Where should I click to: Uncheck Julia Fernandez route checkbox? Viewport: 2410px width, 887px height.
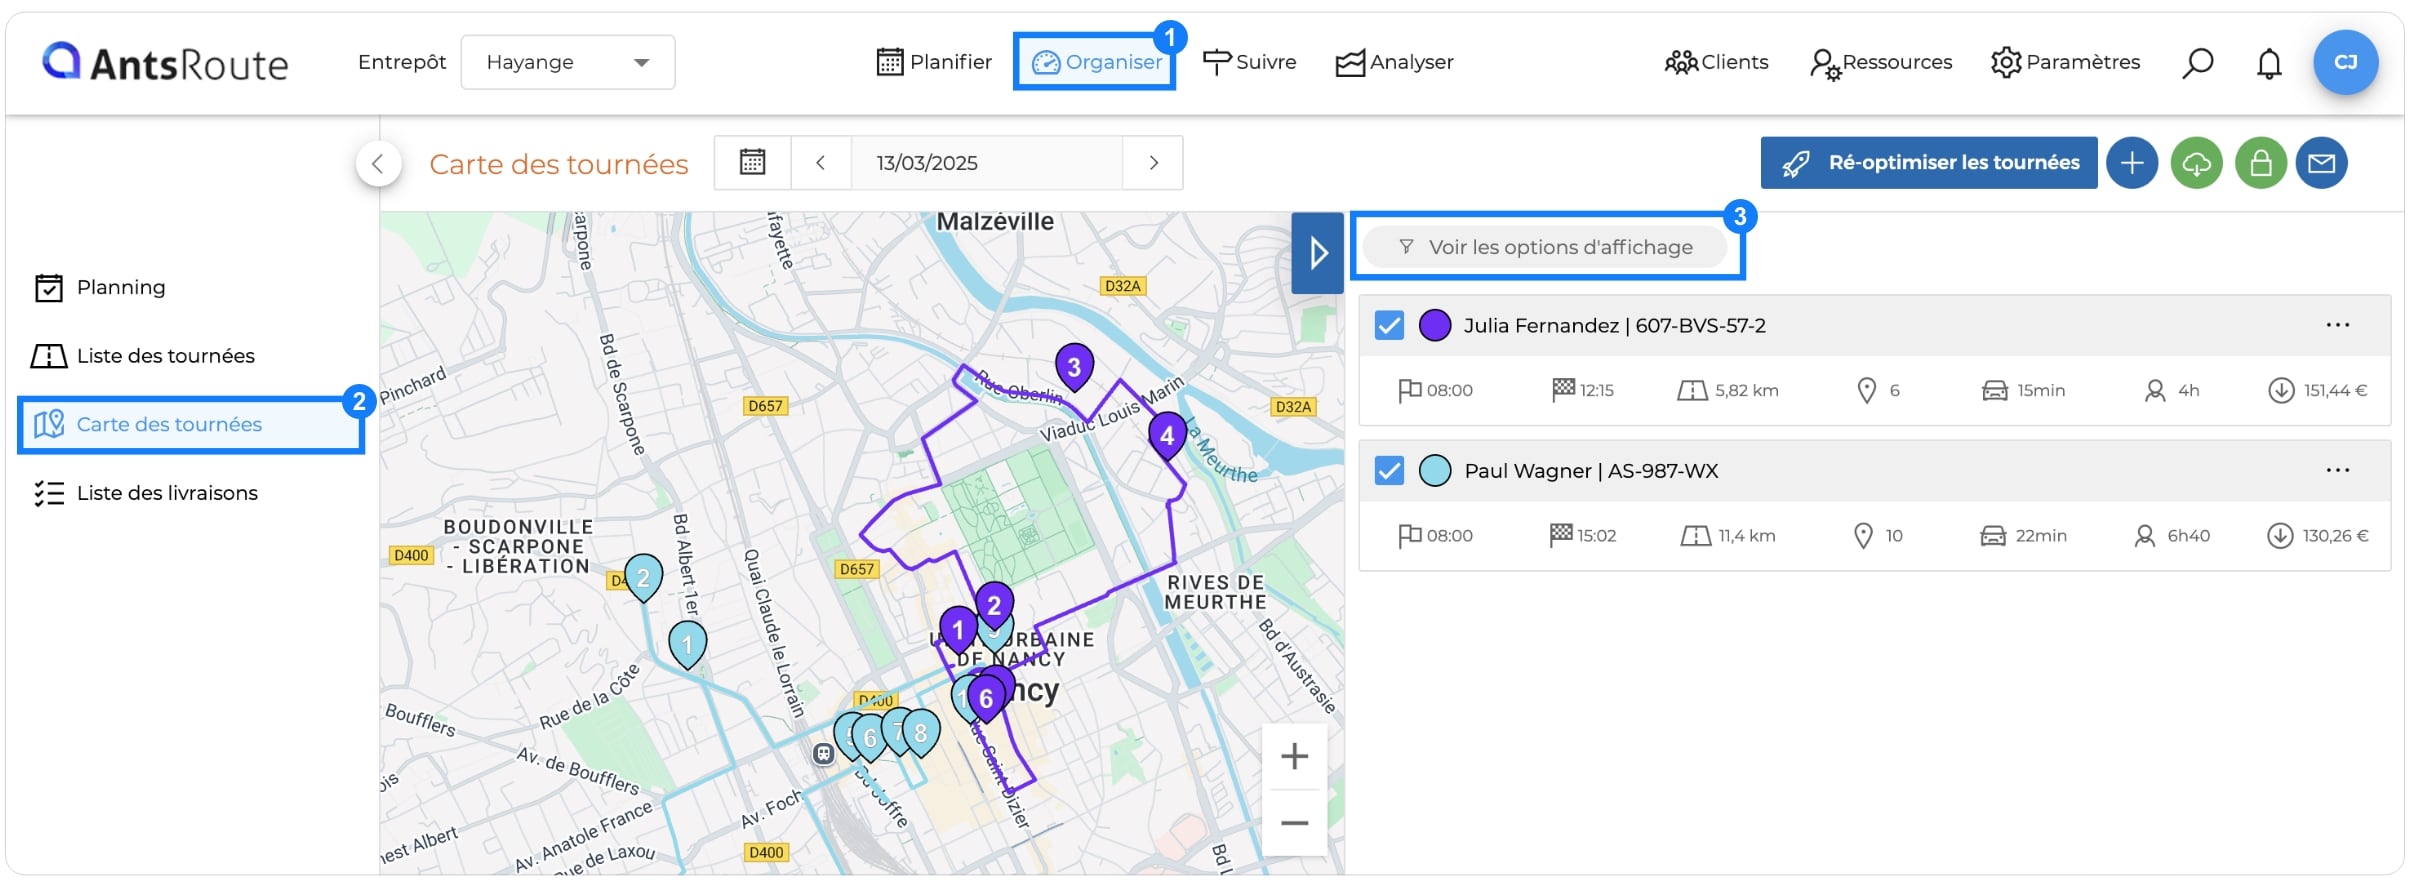1389,325
